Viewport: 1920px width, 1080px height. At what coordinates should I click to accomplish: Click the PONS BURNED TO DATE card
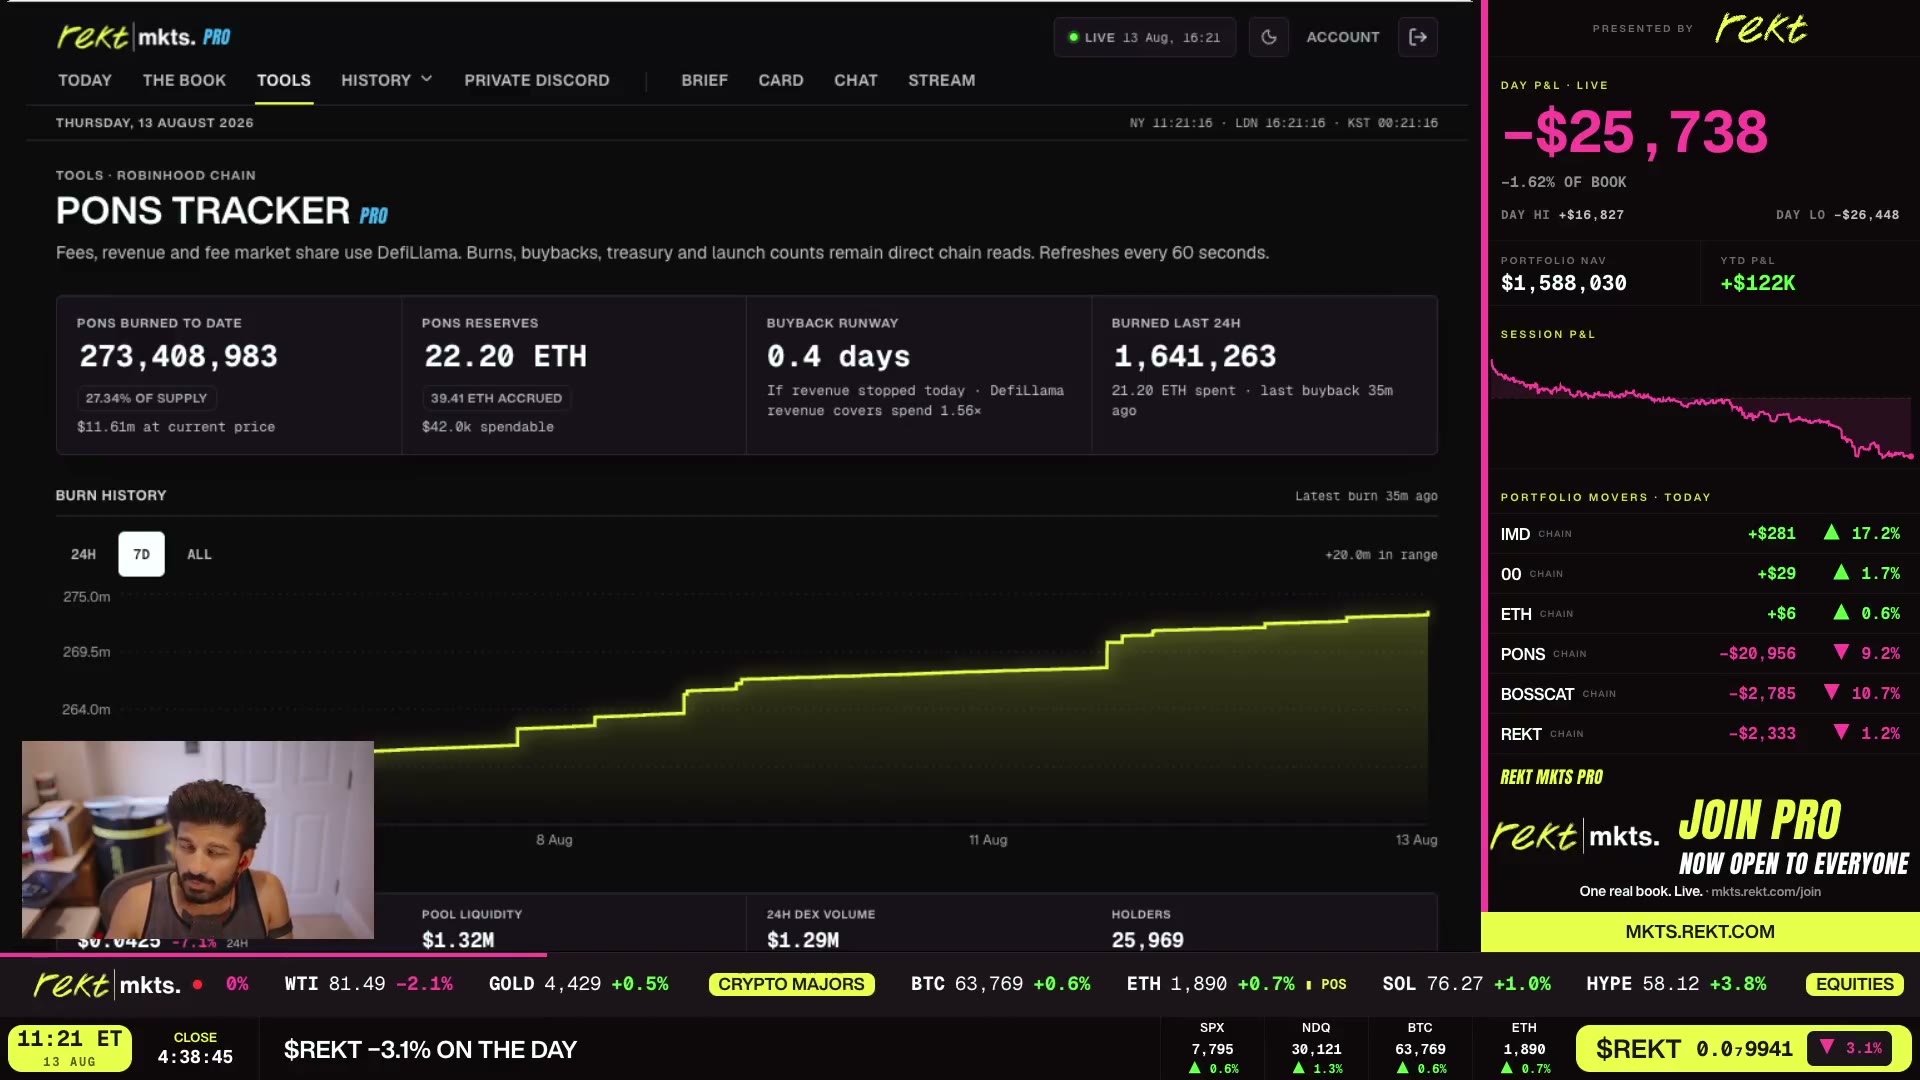click(x=229, y=376)
